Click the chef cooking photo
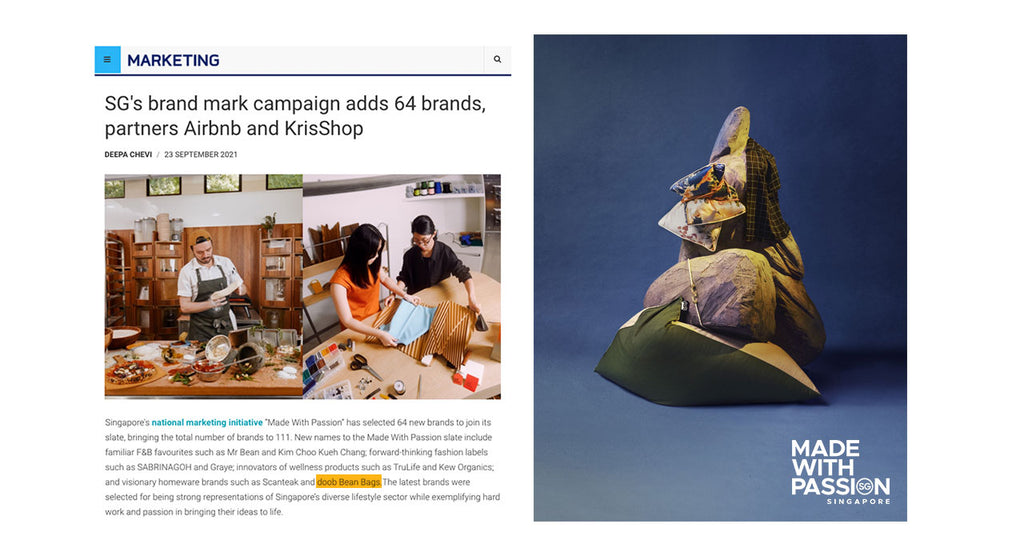Screen dimensions: 1024x560 (x=204, y=286)
